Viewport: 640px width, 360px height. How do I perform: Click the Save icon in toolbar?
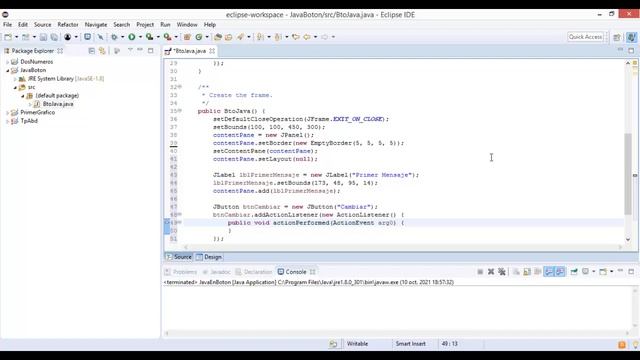click(43, 37)
